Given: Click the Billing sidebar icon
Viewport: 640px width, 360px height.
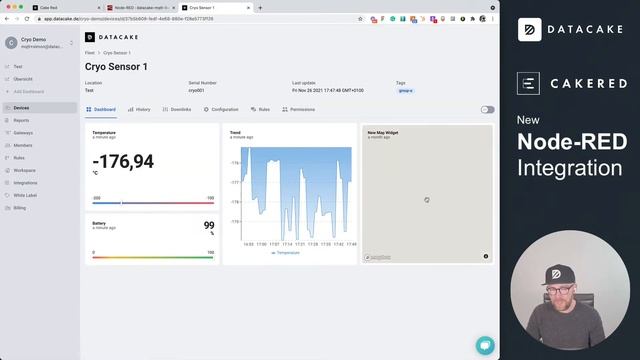Looking at the screenshot, I should (7, 208).
